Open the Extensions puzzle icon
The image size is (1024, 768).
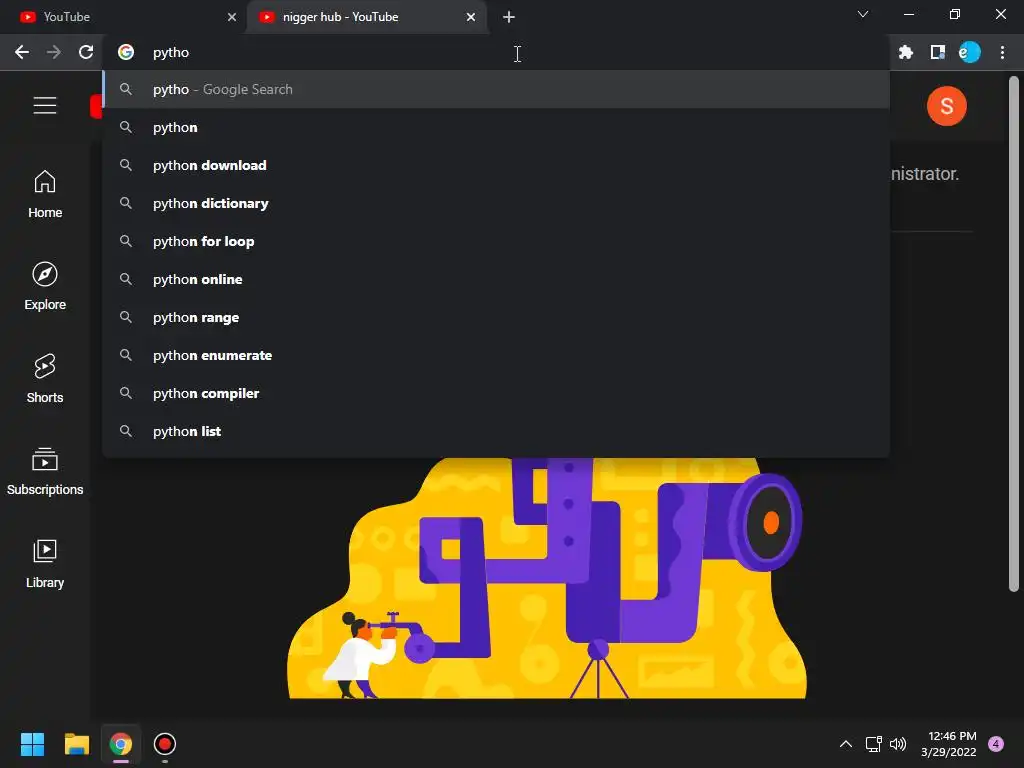pyautogui.click(x=905, y=52)
